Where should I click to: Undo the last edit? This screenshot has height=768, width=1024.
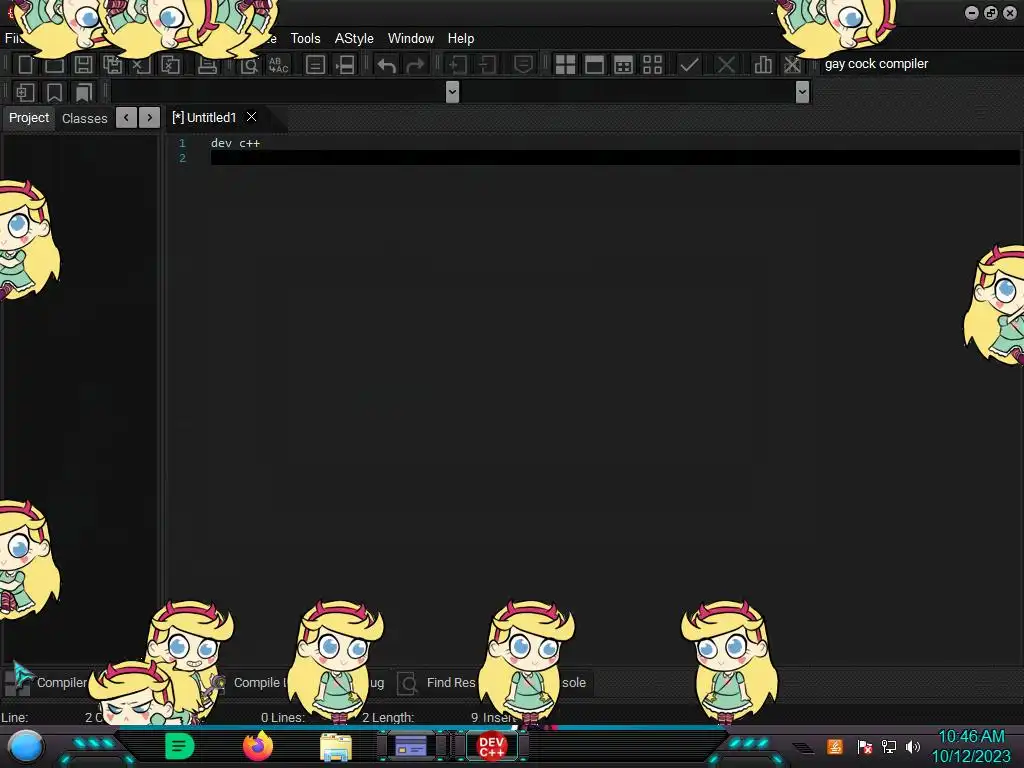pyautogui.click(x=387, y=65)
